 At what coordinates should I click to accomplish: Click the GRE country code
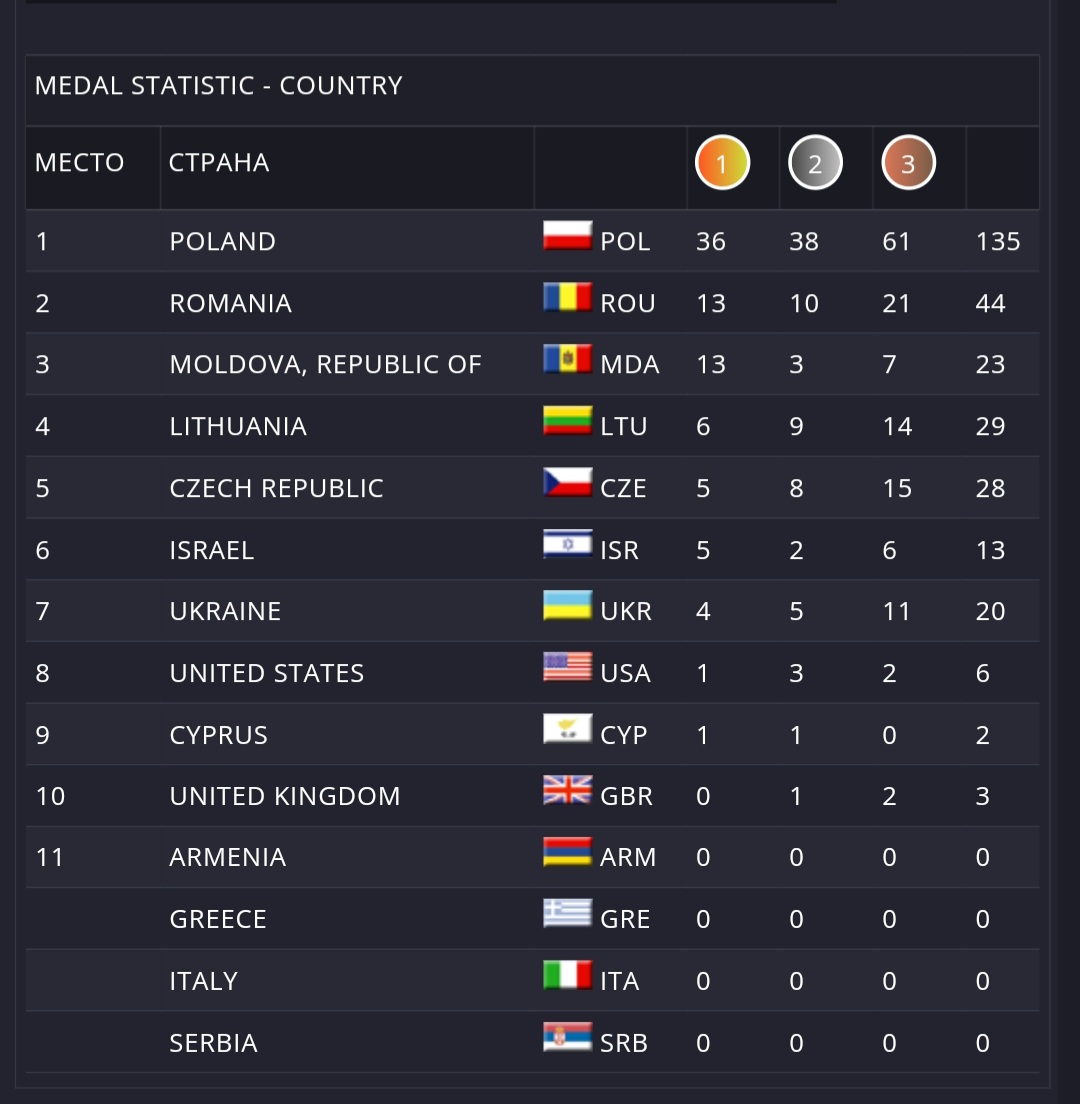[625, 920]
